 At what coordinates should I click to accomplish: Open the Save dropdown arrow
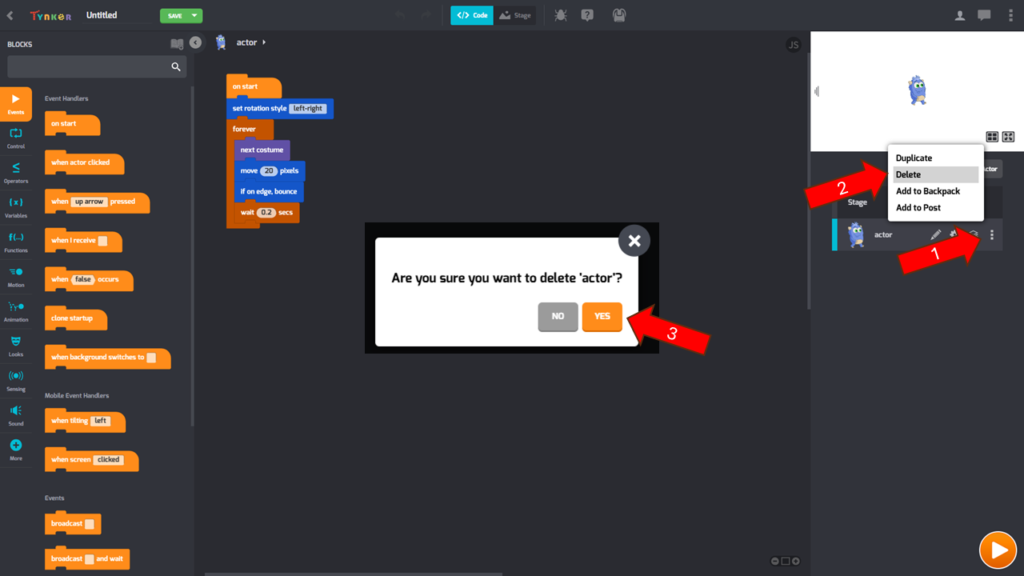click(196, 15)
